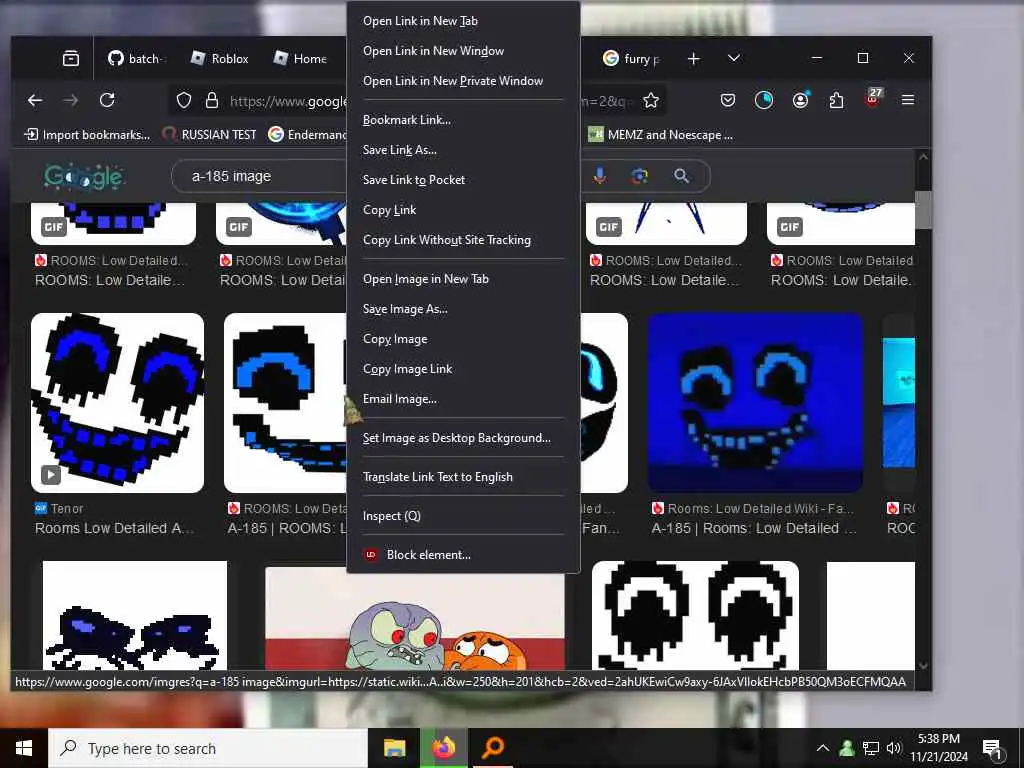Image resolution: width=1024 pixels, height=768 pixels.
Task: Click the orange magnifier taskbar app
Action: pos(493,748)
